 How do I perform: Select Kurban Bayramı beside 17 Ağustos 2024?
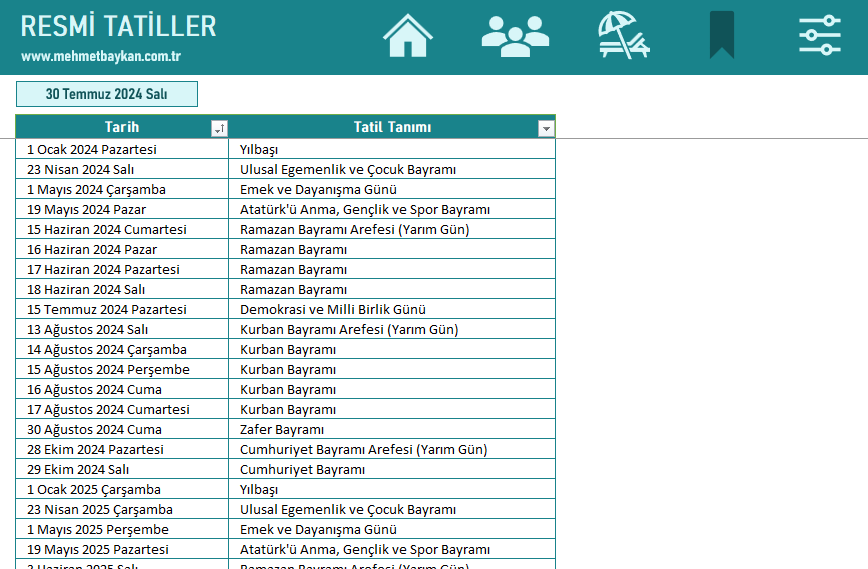(x=392, y=408)
